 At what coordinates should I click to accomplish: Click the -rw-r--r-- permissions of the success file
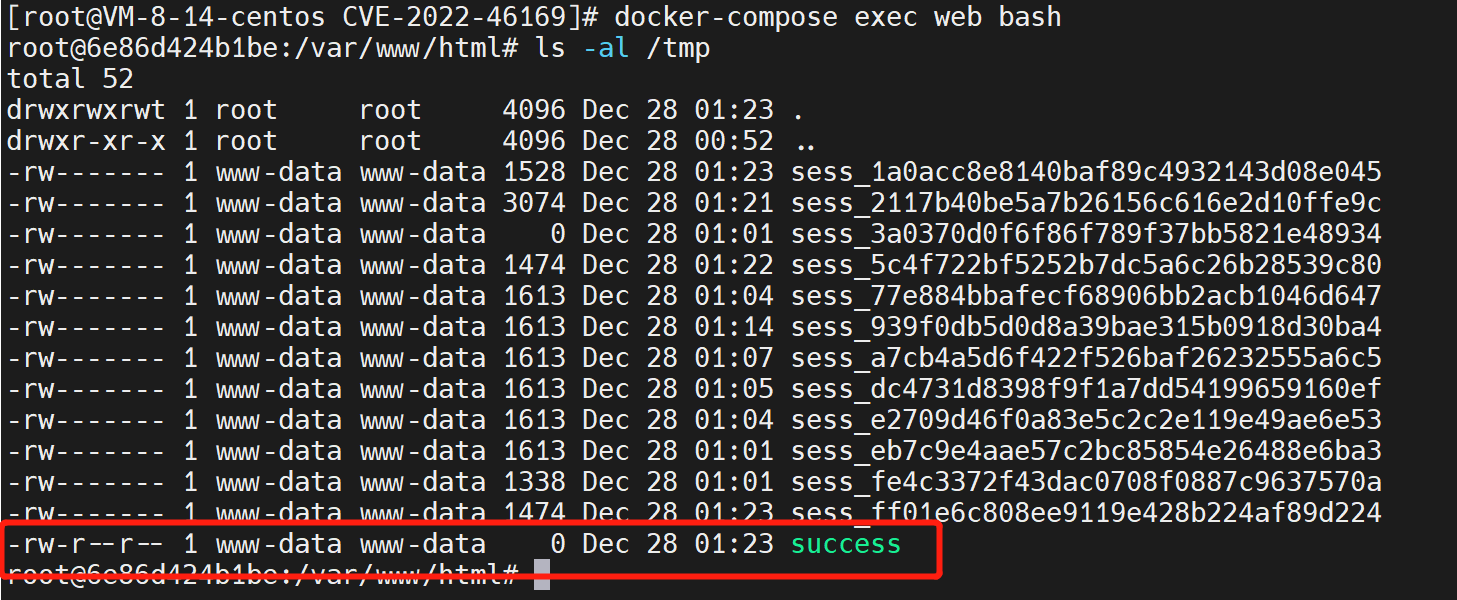click(86, 545)
